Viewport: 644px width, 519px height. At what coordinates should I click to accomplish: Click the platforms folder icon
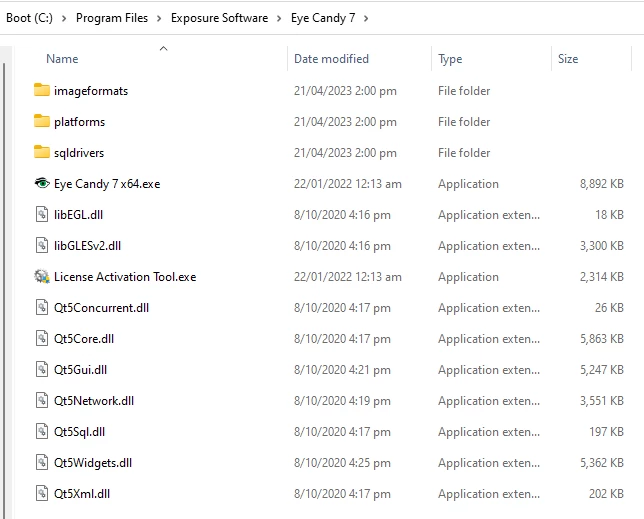pyautogui.click(x=41, y=121)
